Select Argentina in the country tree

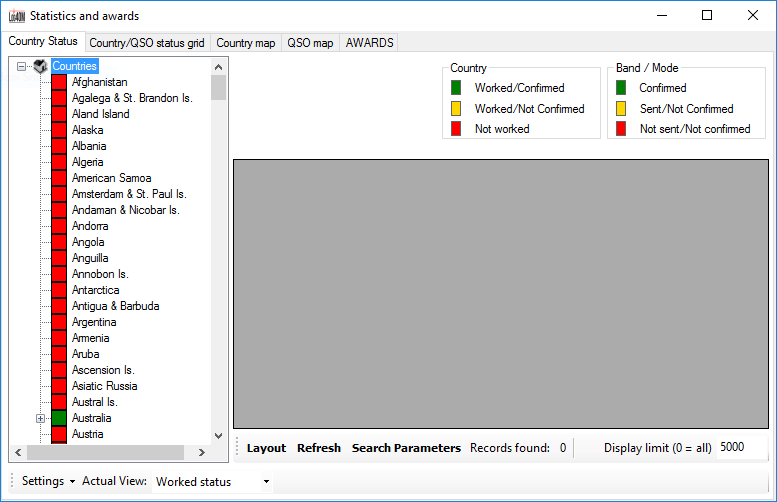pyautogui.click(x=94, y=322)
